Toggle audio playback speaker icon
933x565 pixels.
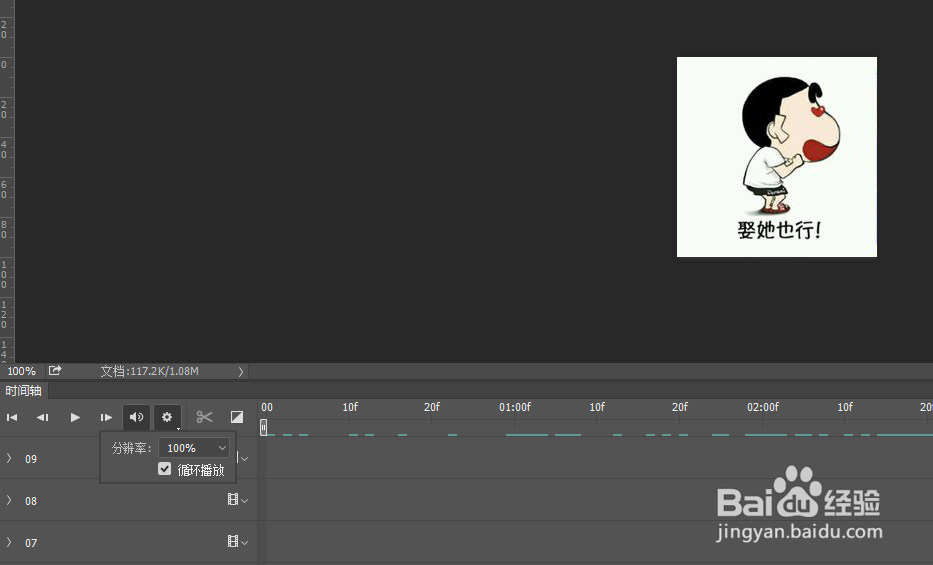coord(136,417)
